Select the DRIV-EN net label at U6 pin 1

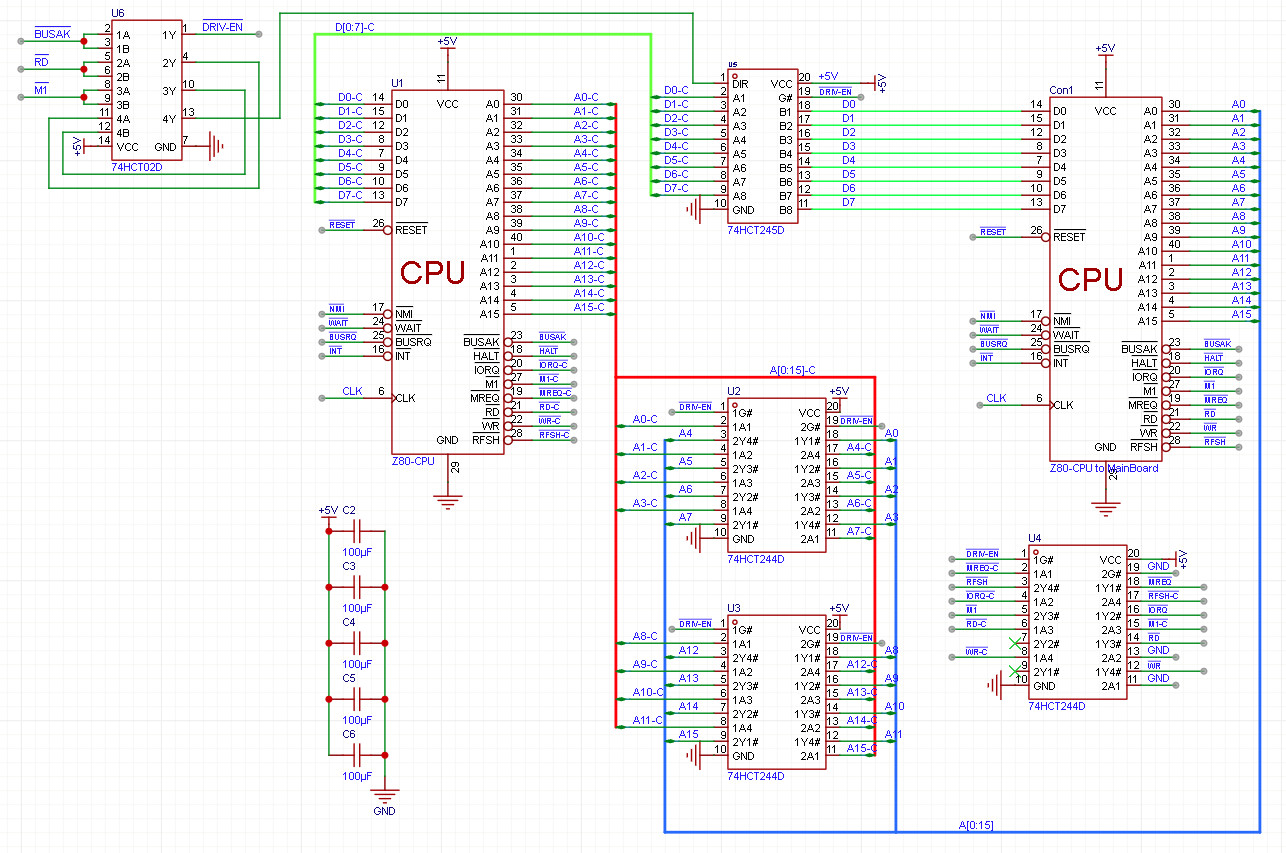pos(222,26)
